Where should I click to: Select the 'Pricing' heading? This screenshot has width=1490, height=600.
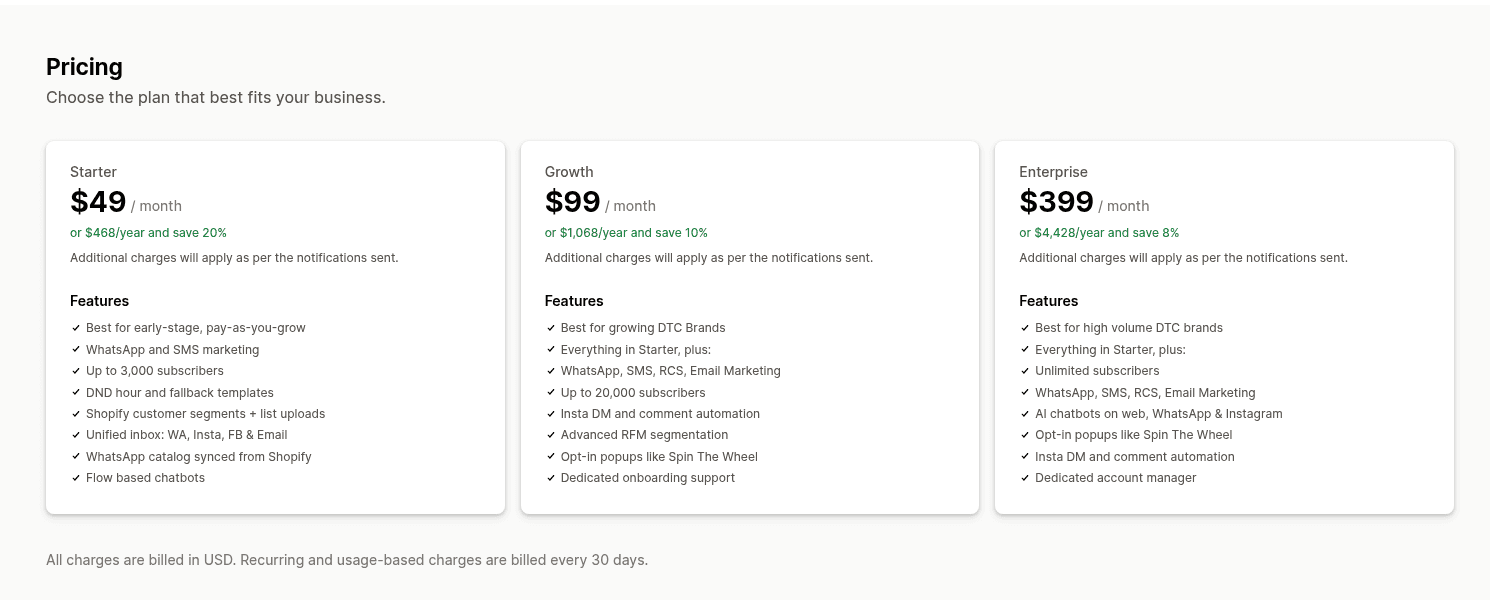coord(84,67)
